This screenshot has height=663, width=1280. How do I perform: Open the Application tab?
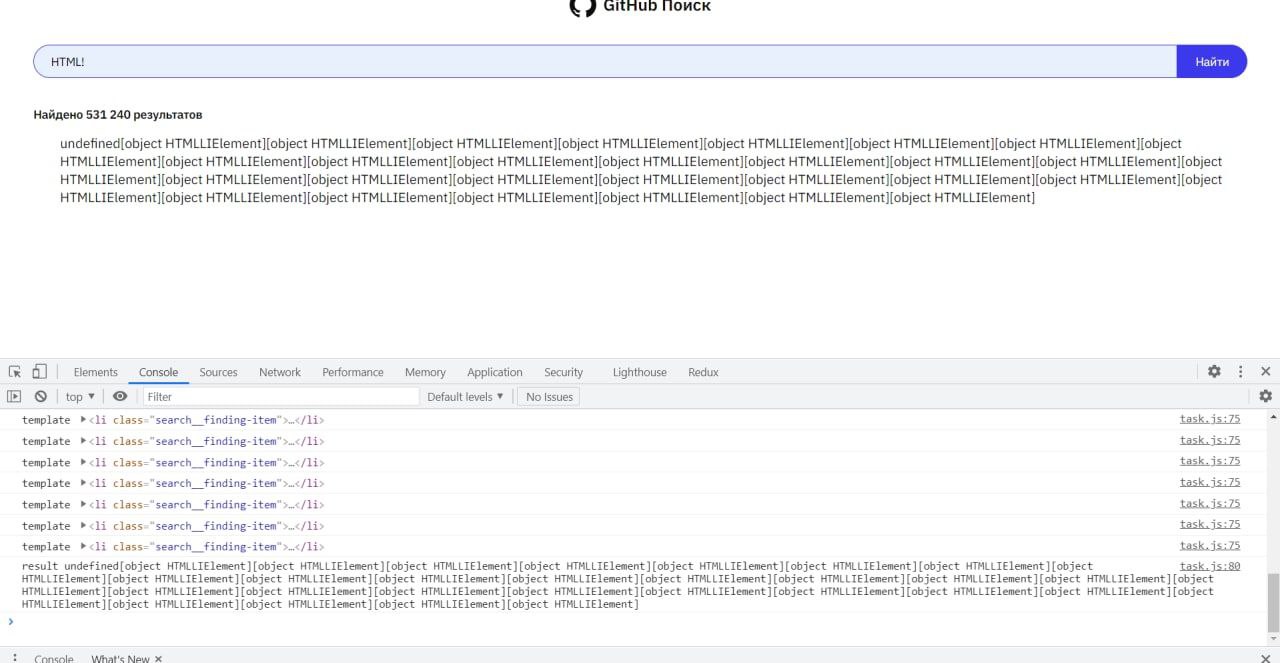pyautogui.click(x=495, y=372)
